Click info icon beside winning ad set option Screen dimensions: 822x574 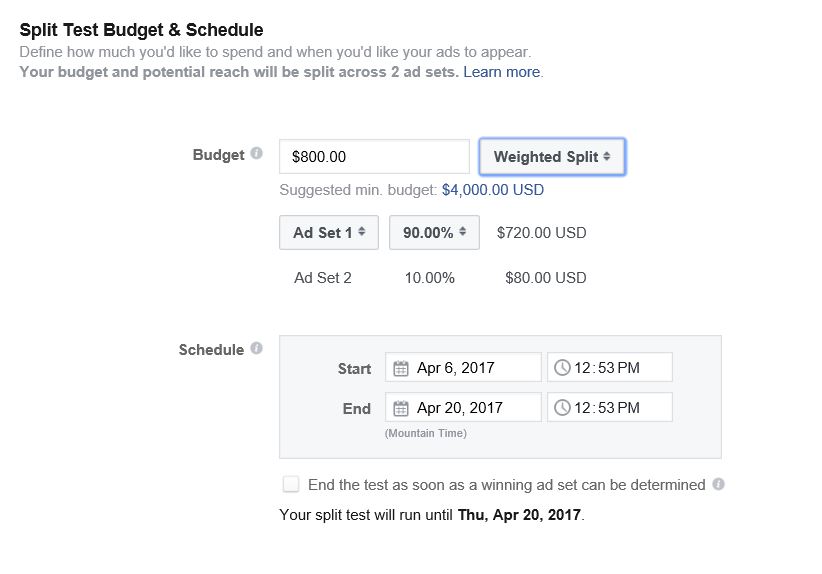tap(718, 484)
